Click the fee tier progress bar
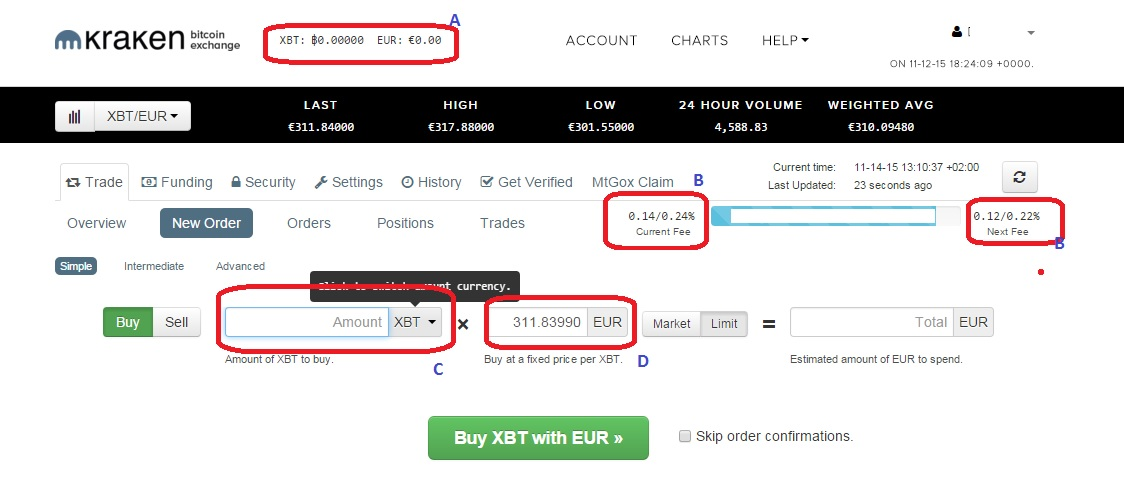 pos(835,216)
